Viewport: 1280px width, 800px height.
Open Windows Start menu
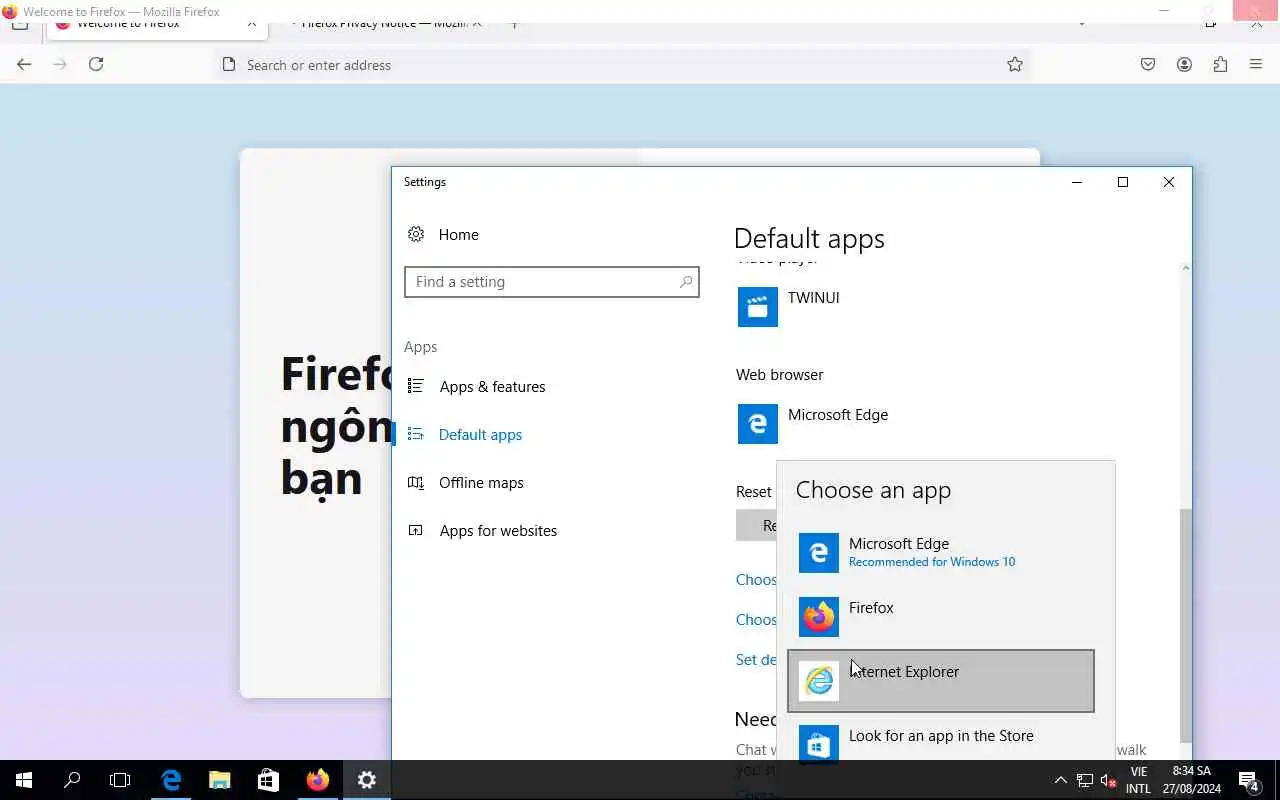pyautogui.click(x=24, y=780)
